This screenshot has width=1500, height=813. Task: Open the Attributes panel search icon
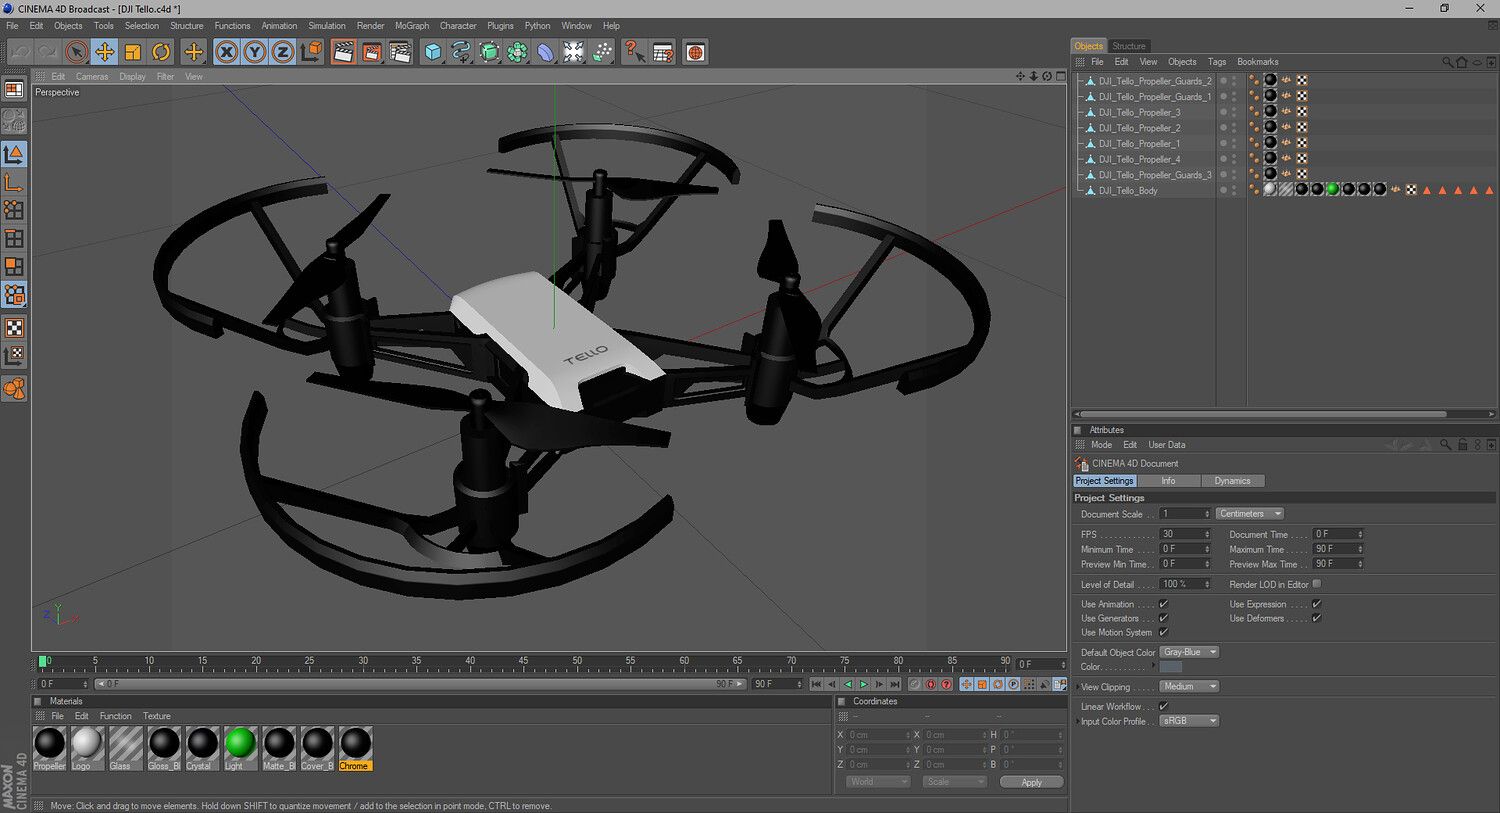click(1446, 445)
